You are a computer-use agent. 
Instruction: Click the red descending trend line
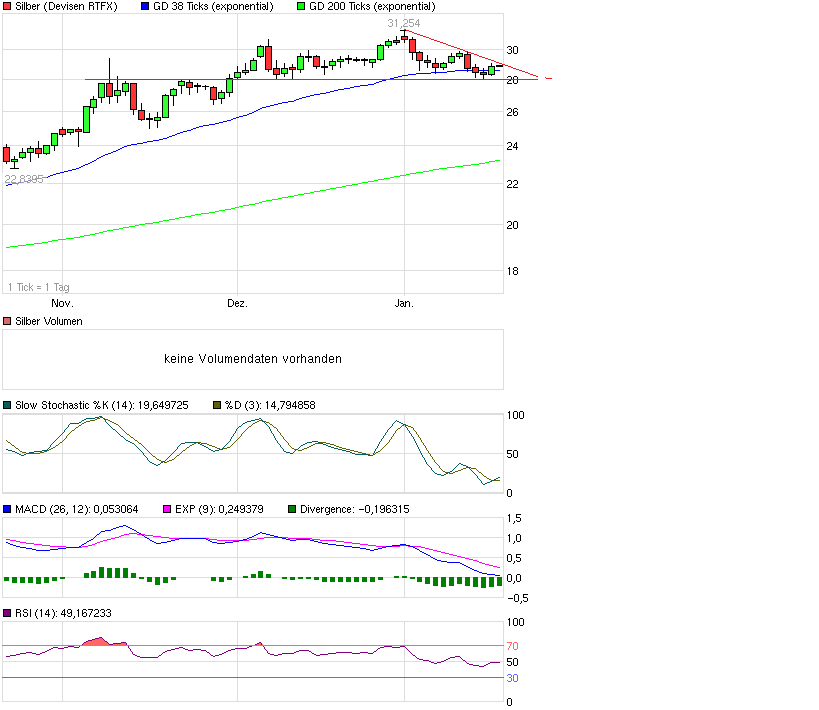tap(470, 53)
